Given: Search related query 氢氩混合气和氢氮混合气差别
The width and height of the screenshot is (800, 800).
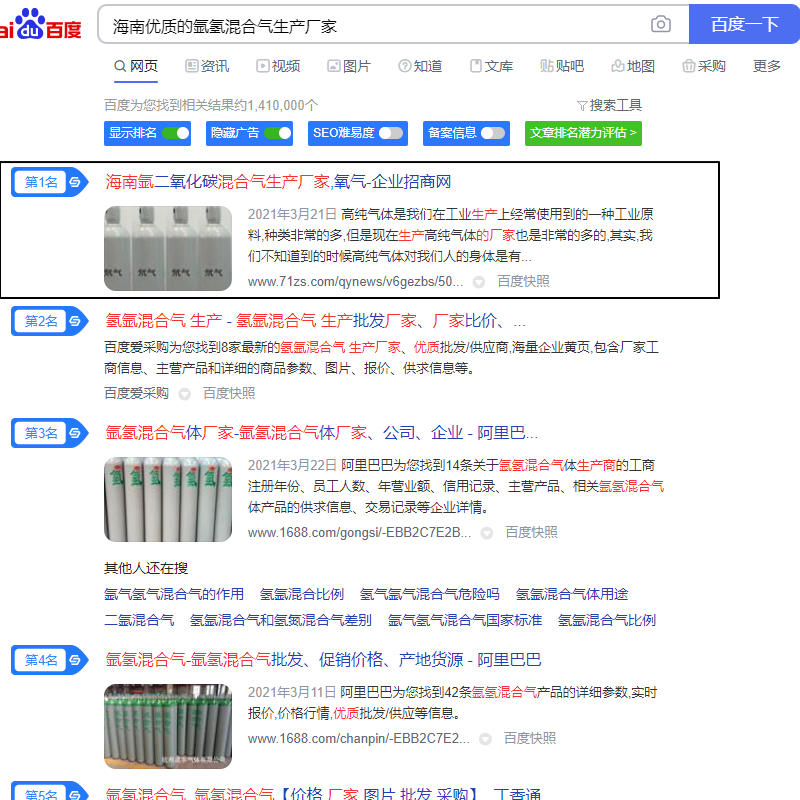Looking at the screenshot, I should pyautogui.click(x=281, y=620).
